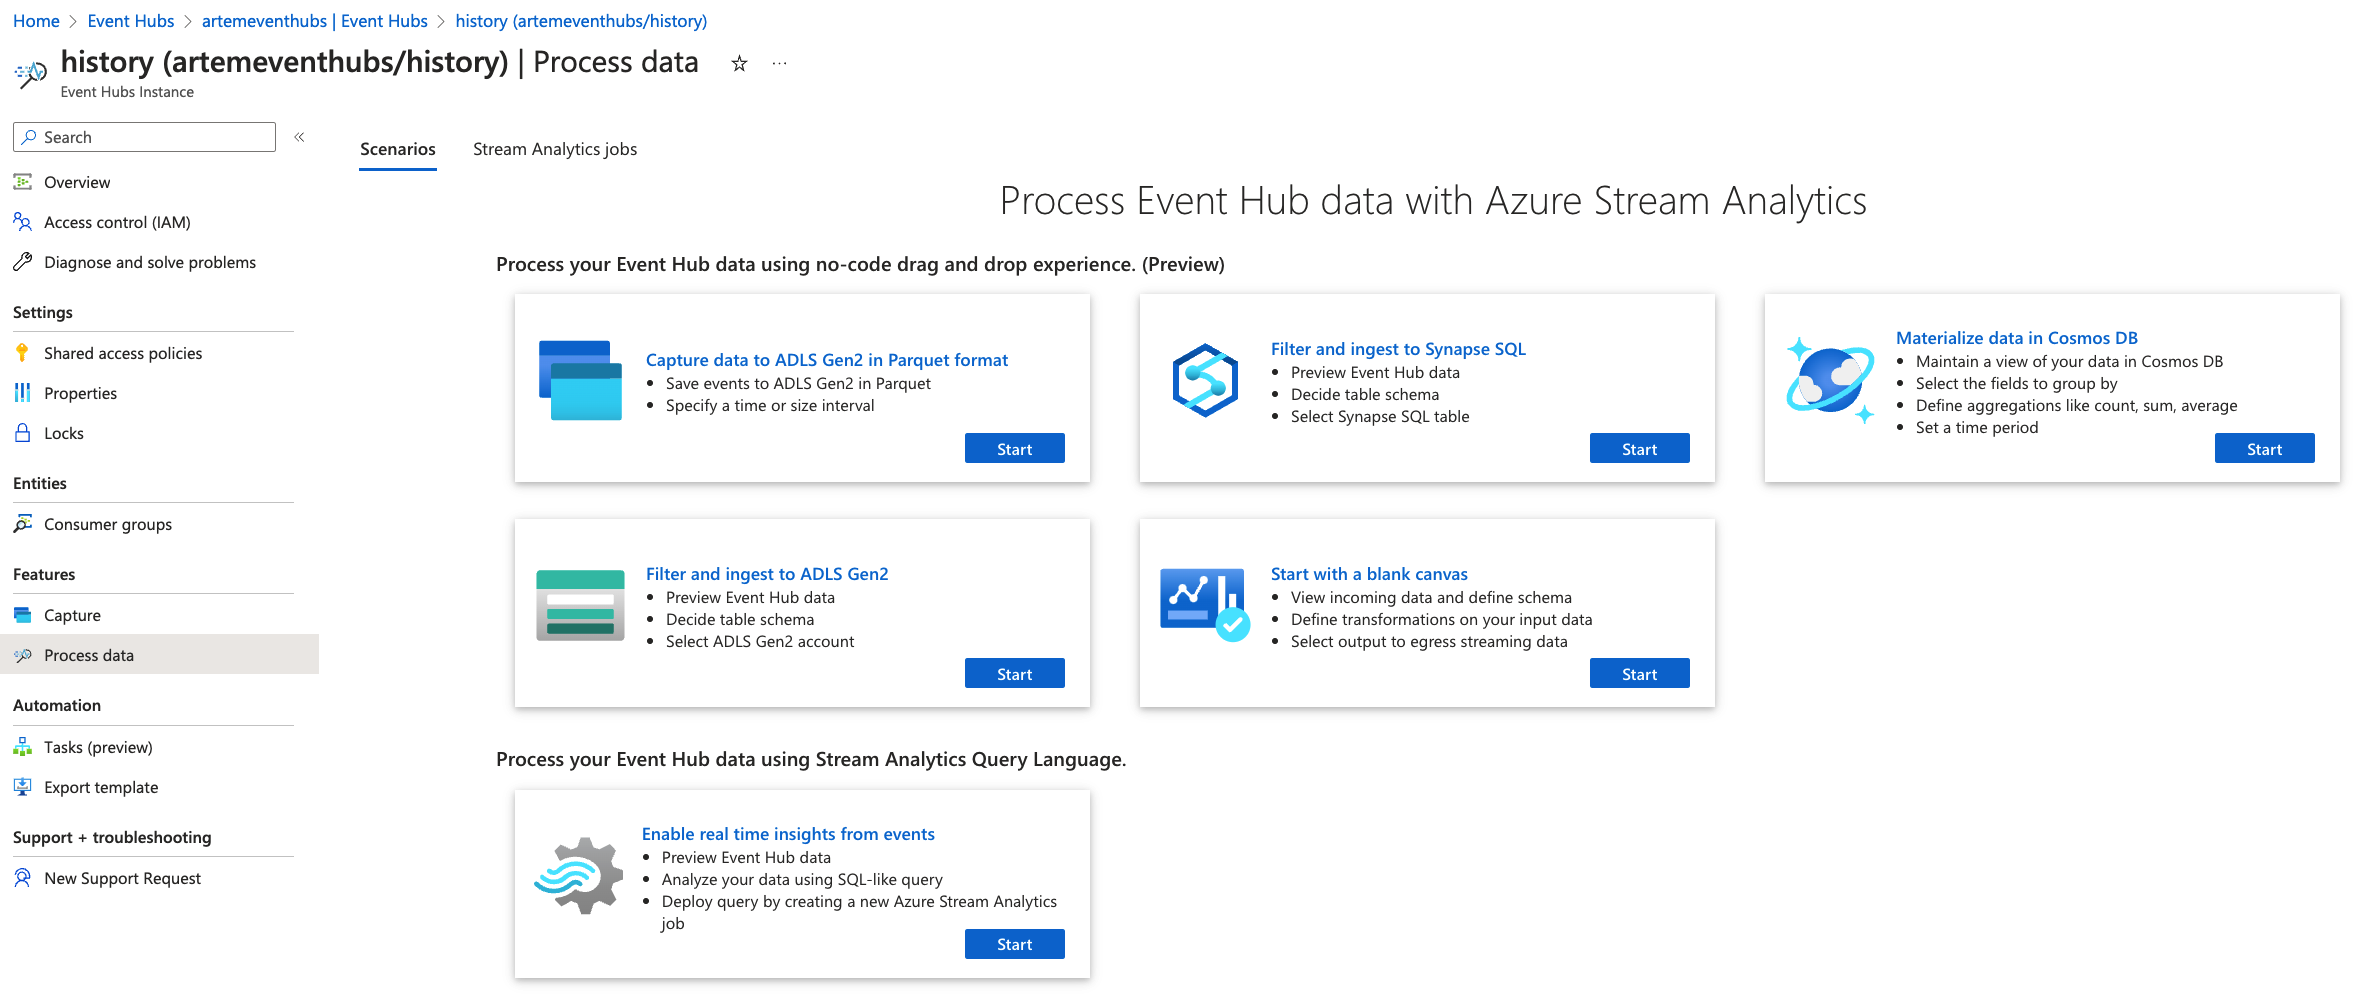Viewport: 2354px width, 1001px height.
Task: Click the favorite star icon
Action: coord(739,64)
